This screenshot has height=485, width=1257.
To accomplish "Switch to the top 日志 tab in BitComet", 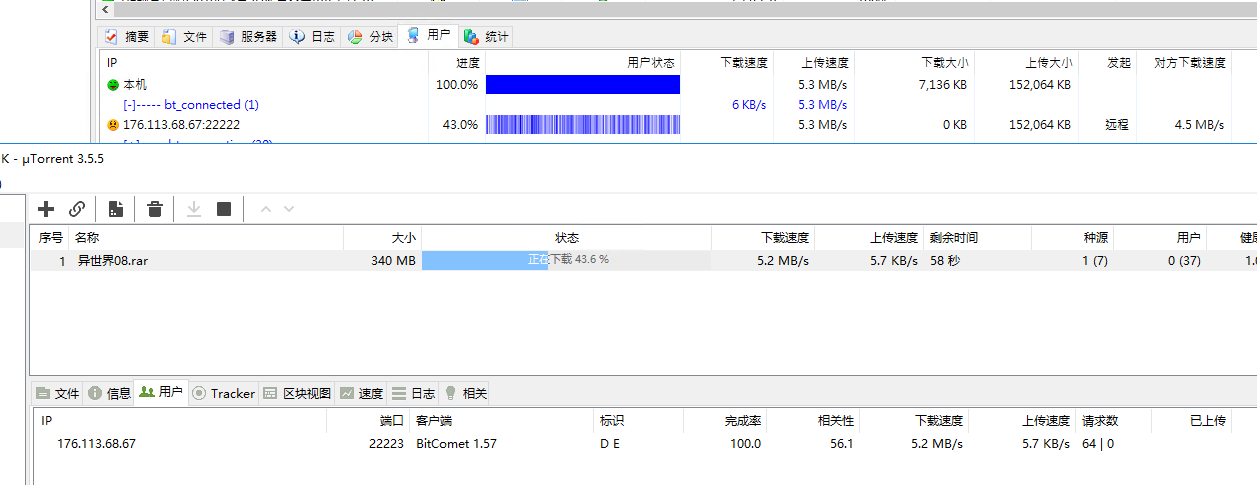I will point(313,37).
